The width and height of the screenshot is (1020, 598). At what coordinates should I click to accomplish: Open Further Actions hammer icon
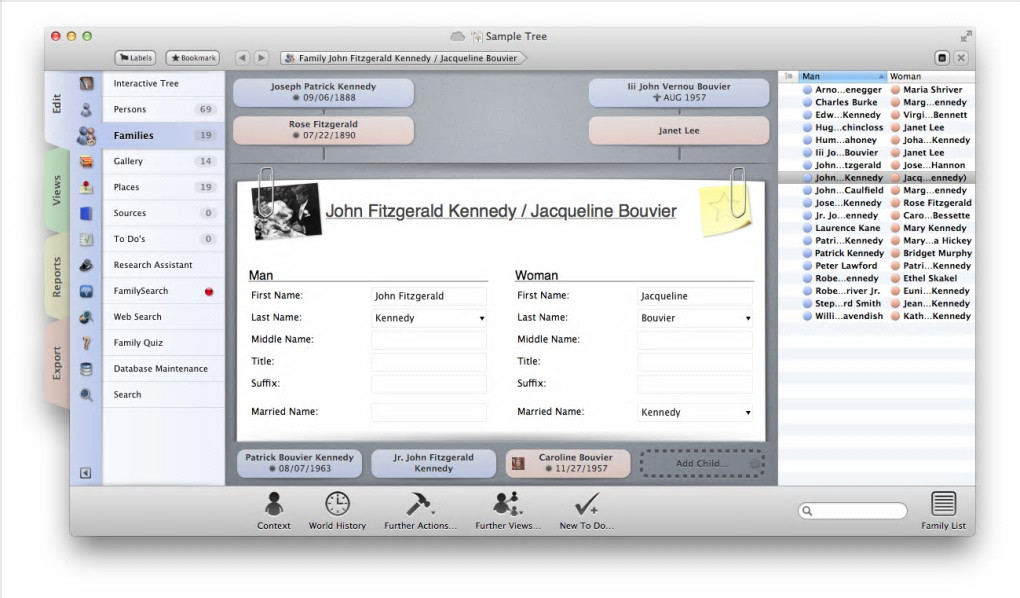[x=420, y=504]
